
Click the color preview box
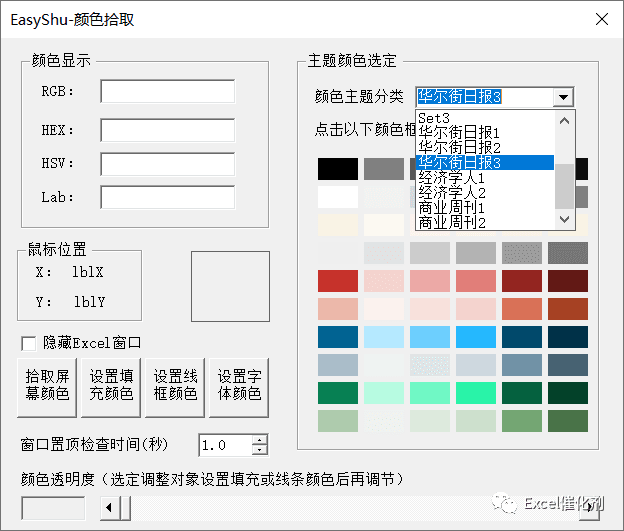230,286
